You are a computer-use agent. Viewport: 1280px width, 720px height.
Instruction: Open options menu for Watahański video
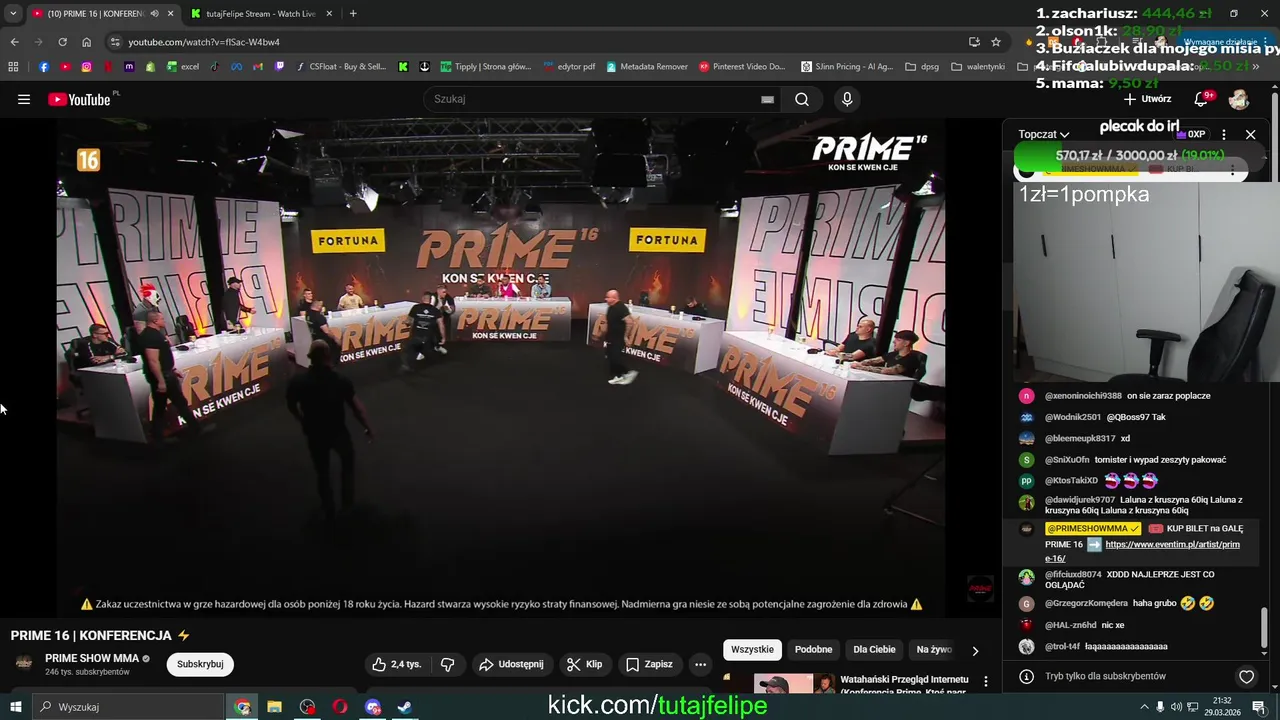point(986,681)
